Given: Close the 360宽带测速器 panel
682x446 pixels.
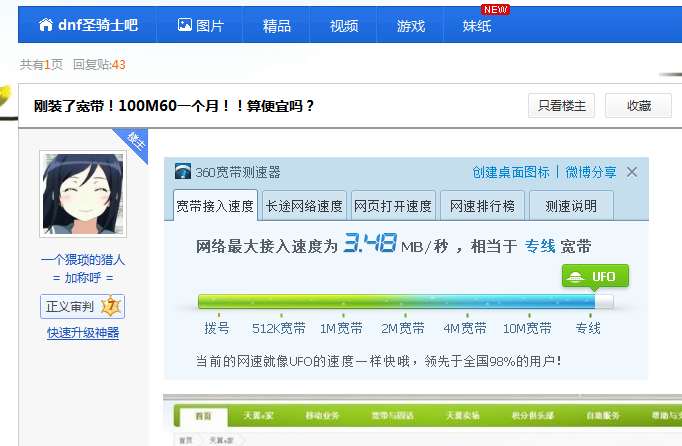Looking at the screenshot, I should pos(632,172).
